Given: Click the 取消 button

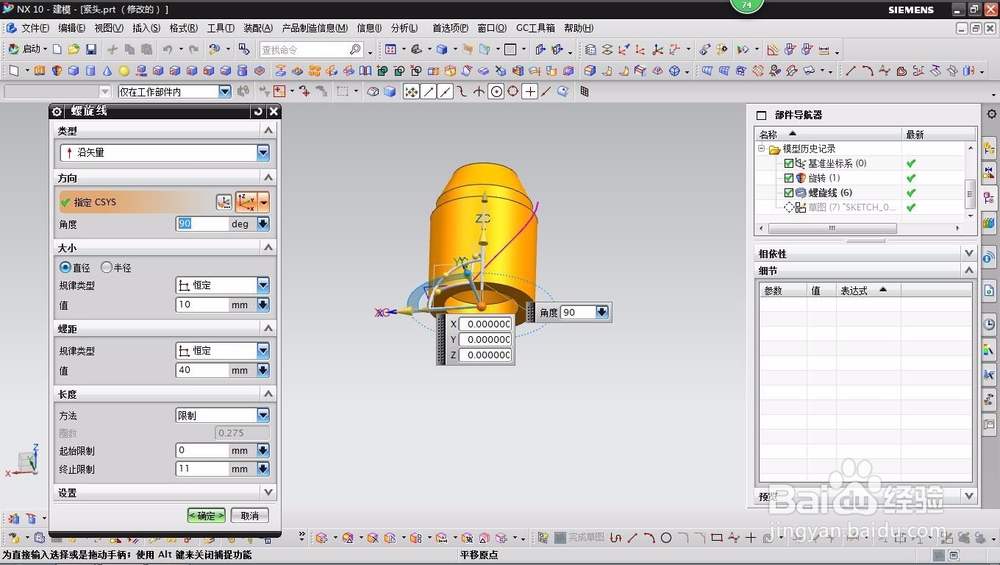Looking at the screenshot, I should pyautogui.click(x=249, y=515).
